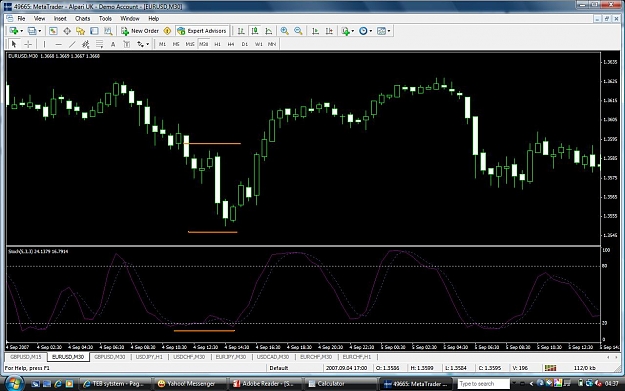Select the Trendline drawing tool
This screenshot has width=625, height=391.
(x=72, y=44)
